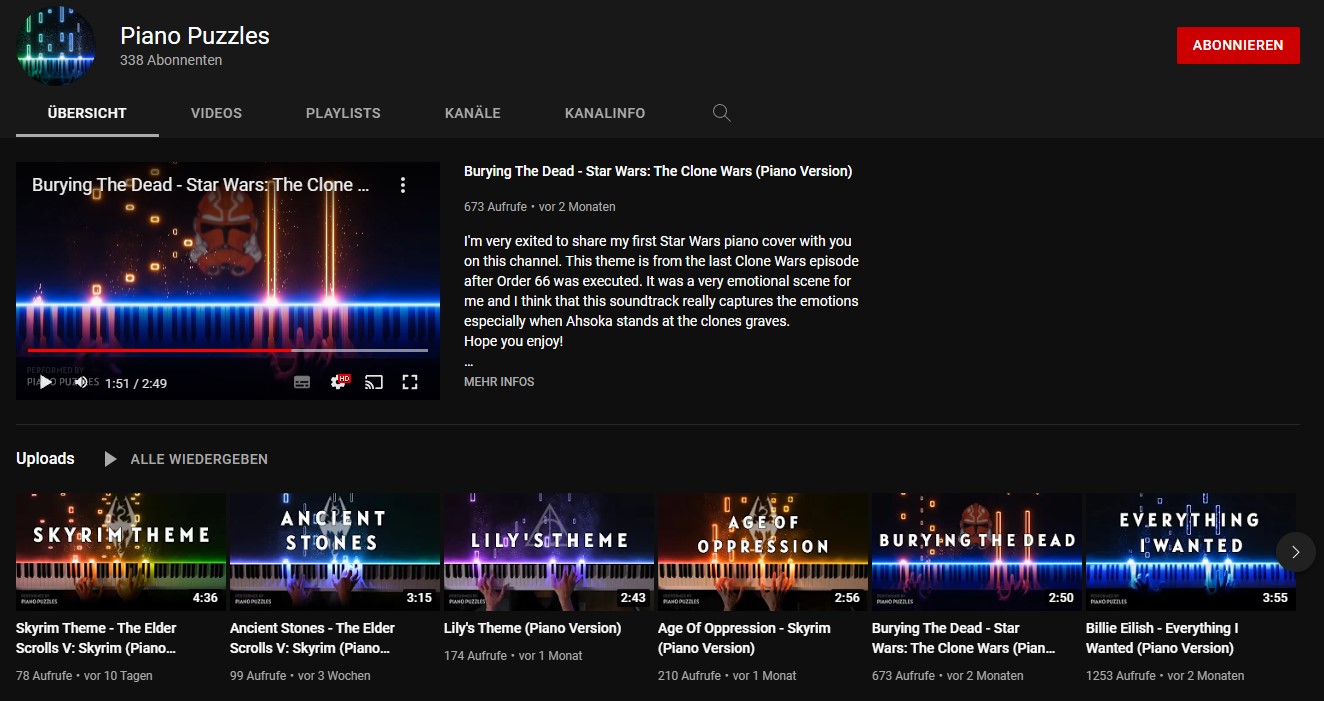Play all uploads via Alle Wiedergeben
This screenshot has width=1324, height=701.
point(199,459)
